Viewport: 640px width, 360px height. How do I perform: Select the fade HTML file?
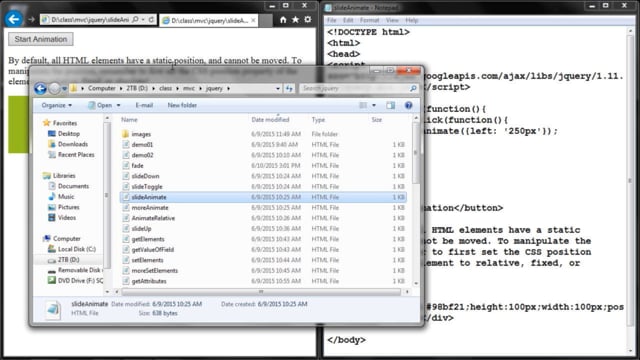tap(137, 165)
